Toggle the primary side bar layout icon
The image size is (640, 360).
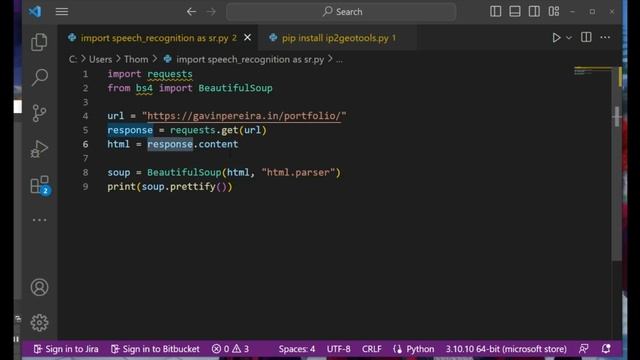click(x=496, y=11)
